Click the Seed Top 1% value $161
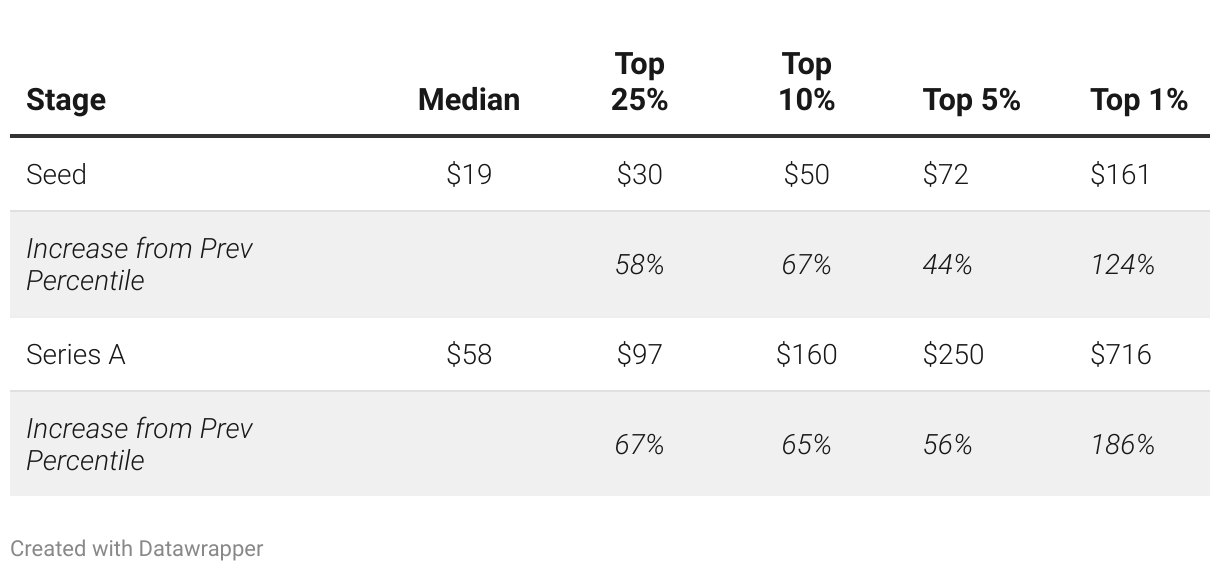Screen dimensions: 1220x572 (1120, 175)
